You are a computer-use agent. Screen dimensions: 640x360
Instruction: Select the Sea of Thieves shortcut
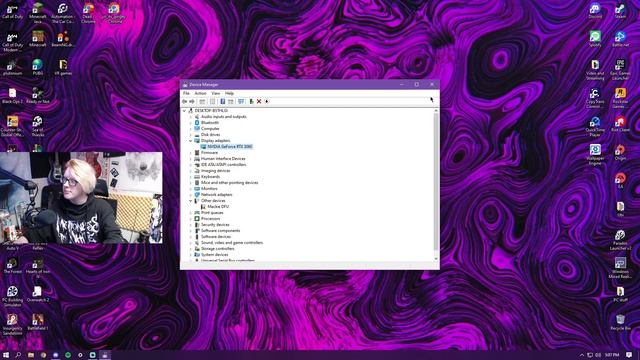[38, 126]
